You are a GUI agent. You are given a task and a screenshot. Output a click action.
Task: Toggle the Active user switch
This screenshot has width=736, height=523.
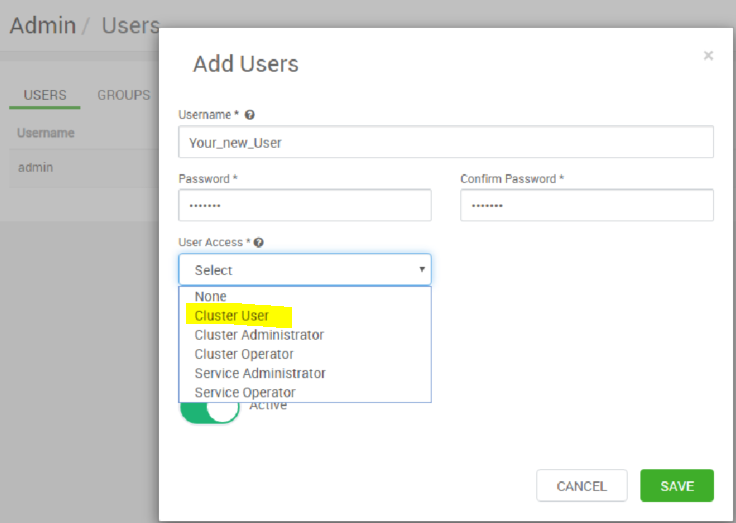coord(210,408)
